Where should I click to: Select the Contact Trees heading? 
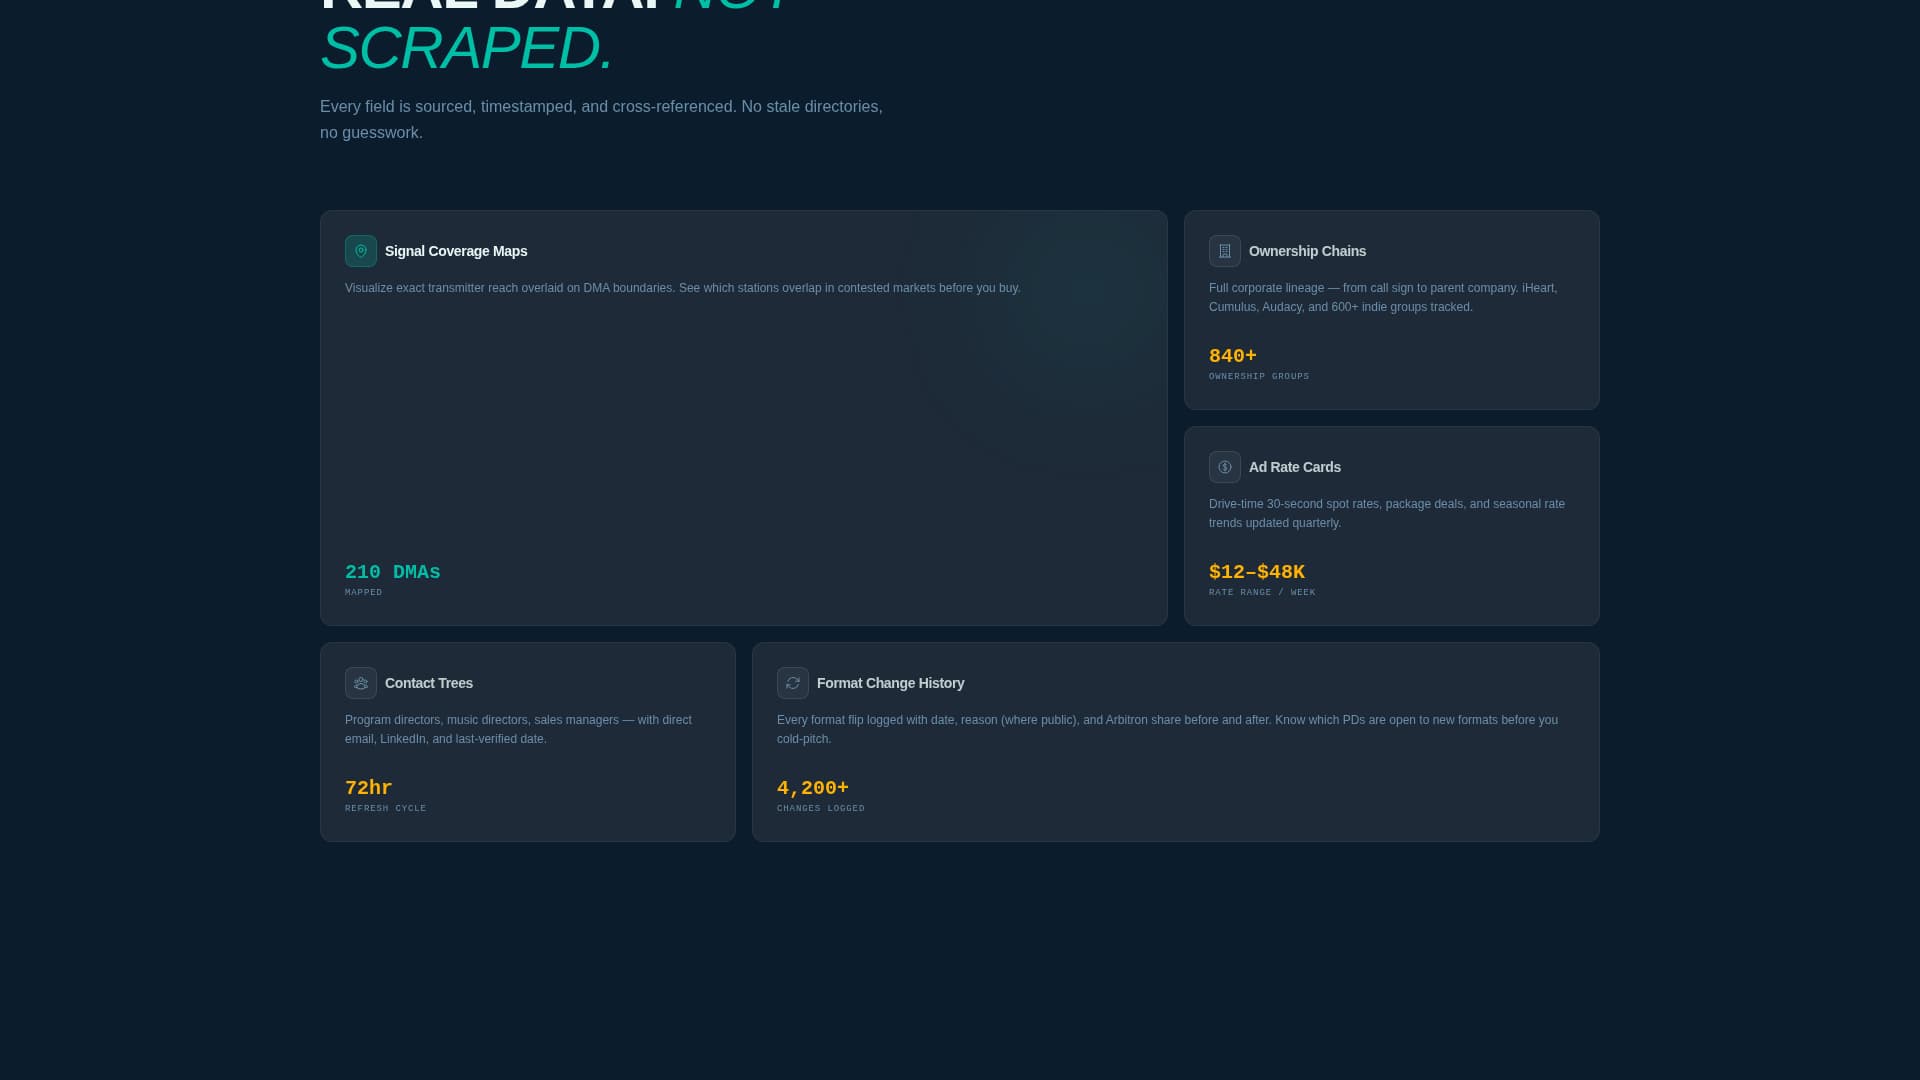click(429, 683)
